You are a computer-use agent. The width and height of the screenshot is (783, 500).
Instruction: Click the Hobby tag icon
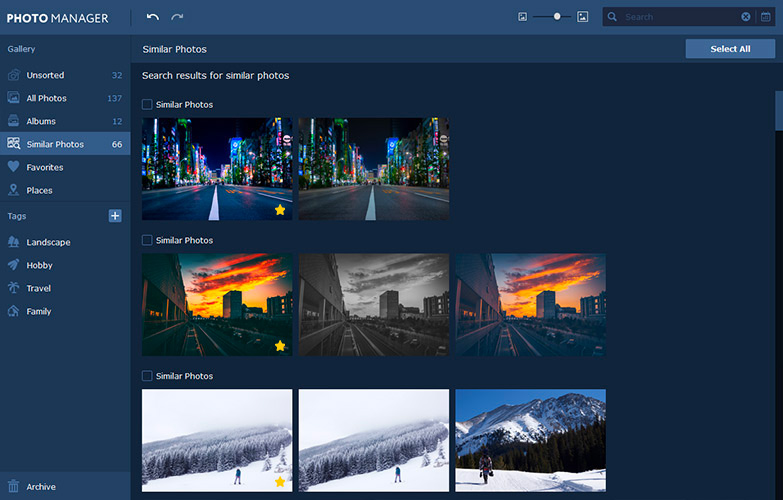pyautogui.click(x=13, y=265)
